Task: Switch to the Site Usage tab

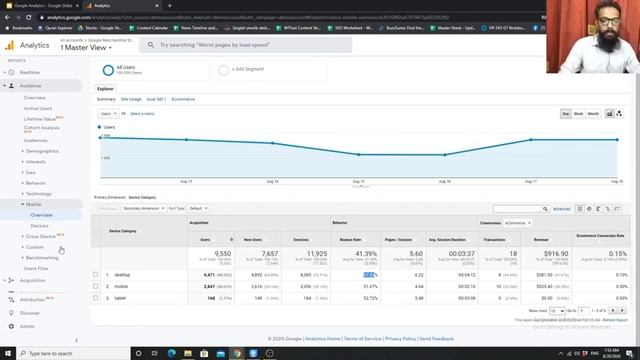Action: (x=131, y=99)
